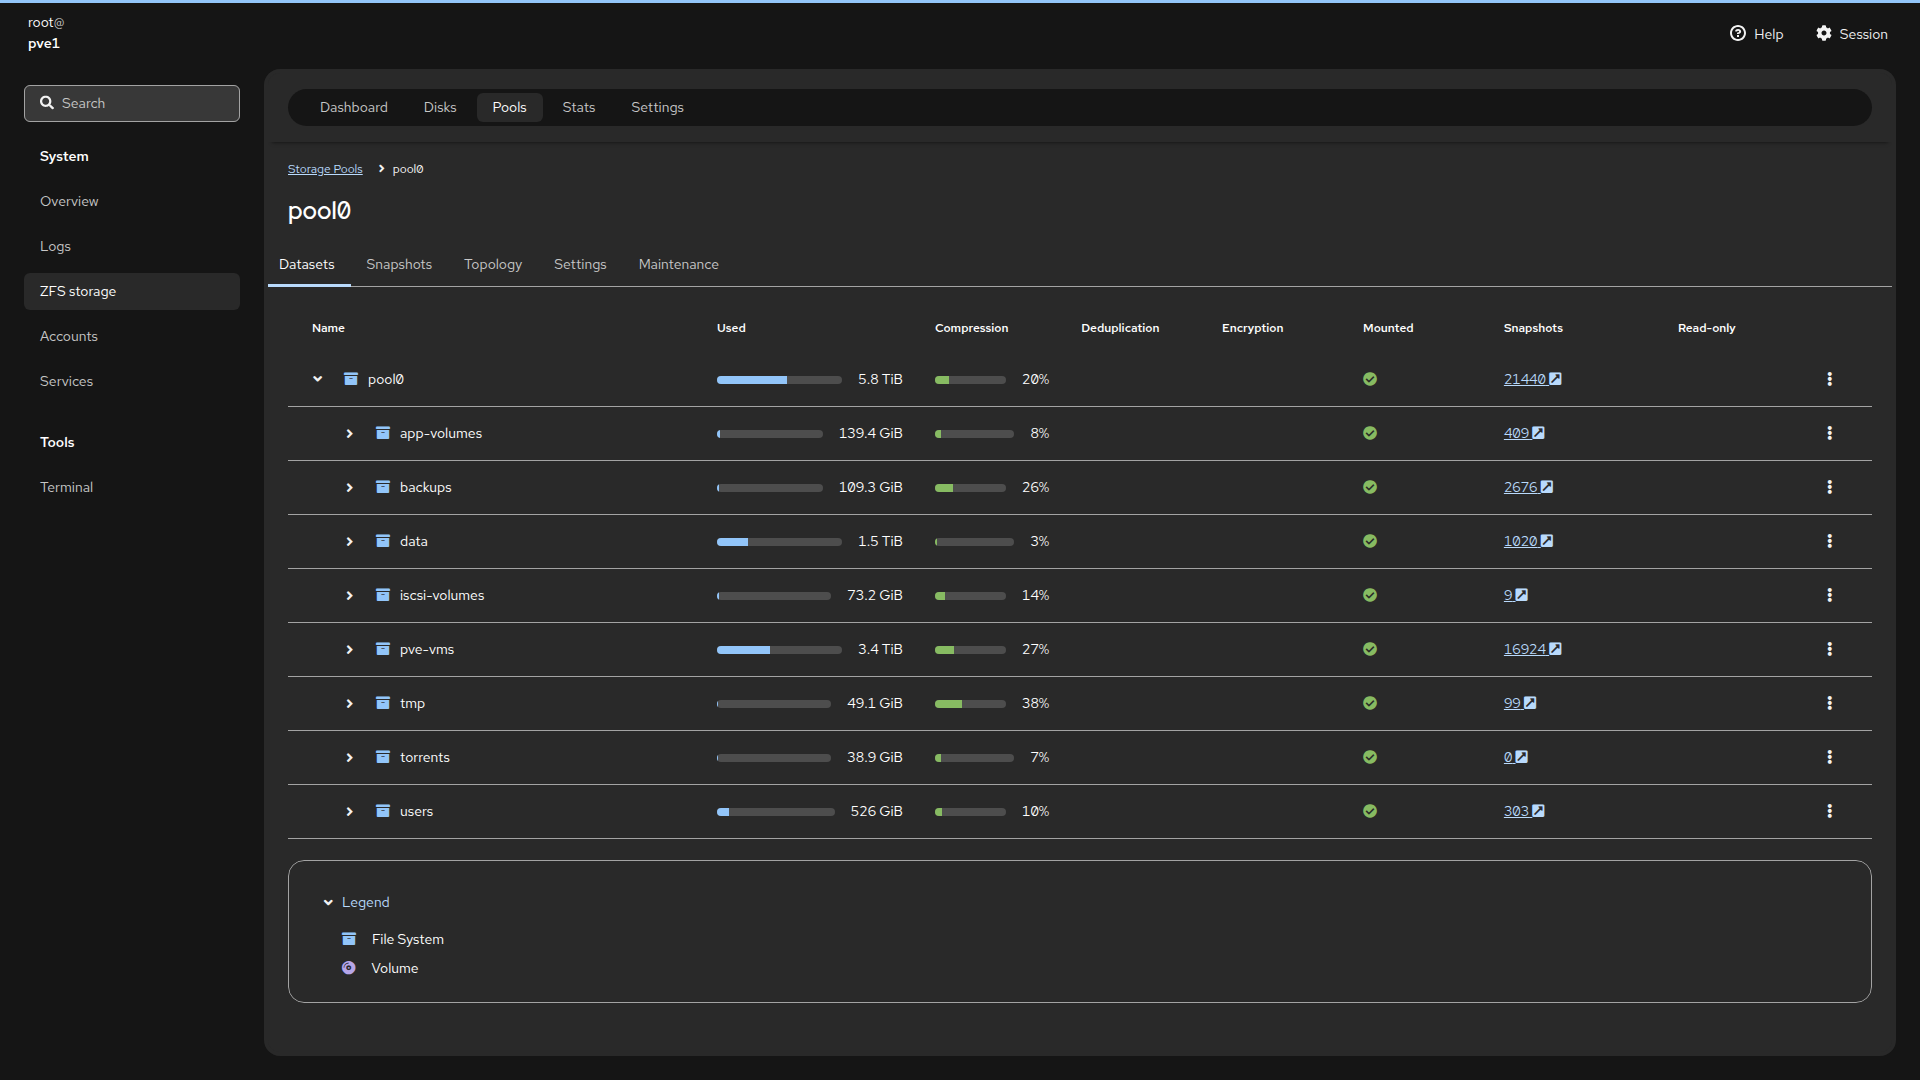
Task: Click mounted check icon for tmp
Action: [x=1370, y=703]
